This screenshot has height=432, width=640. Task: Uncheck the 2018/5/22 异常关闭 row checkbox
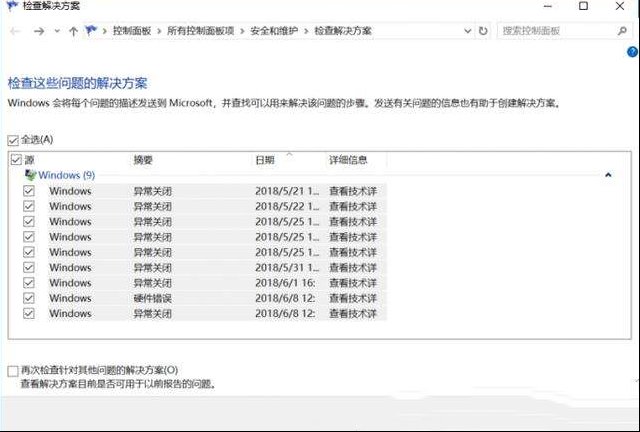tap(29, 206)
